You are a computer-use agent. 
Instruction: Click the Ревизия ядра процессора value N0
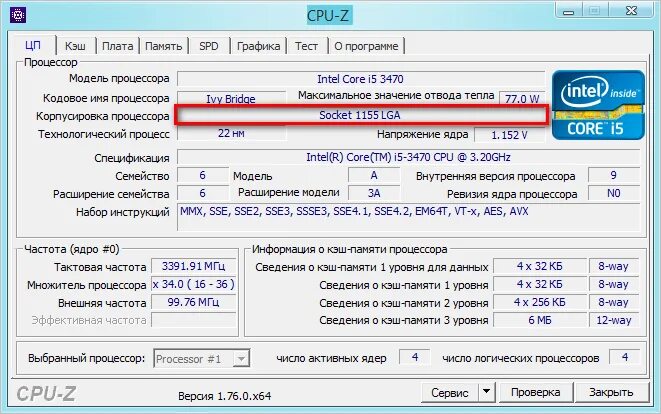coord(614,193)
